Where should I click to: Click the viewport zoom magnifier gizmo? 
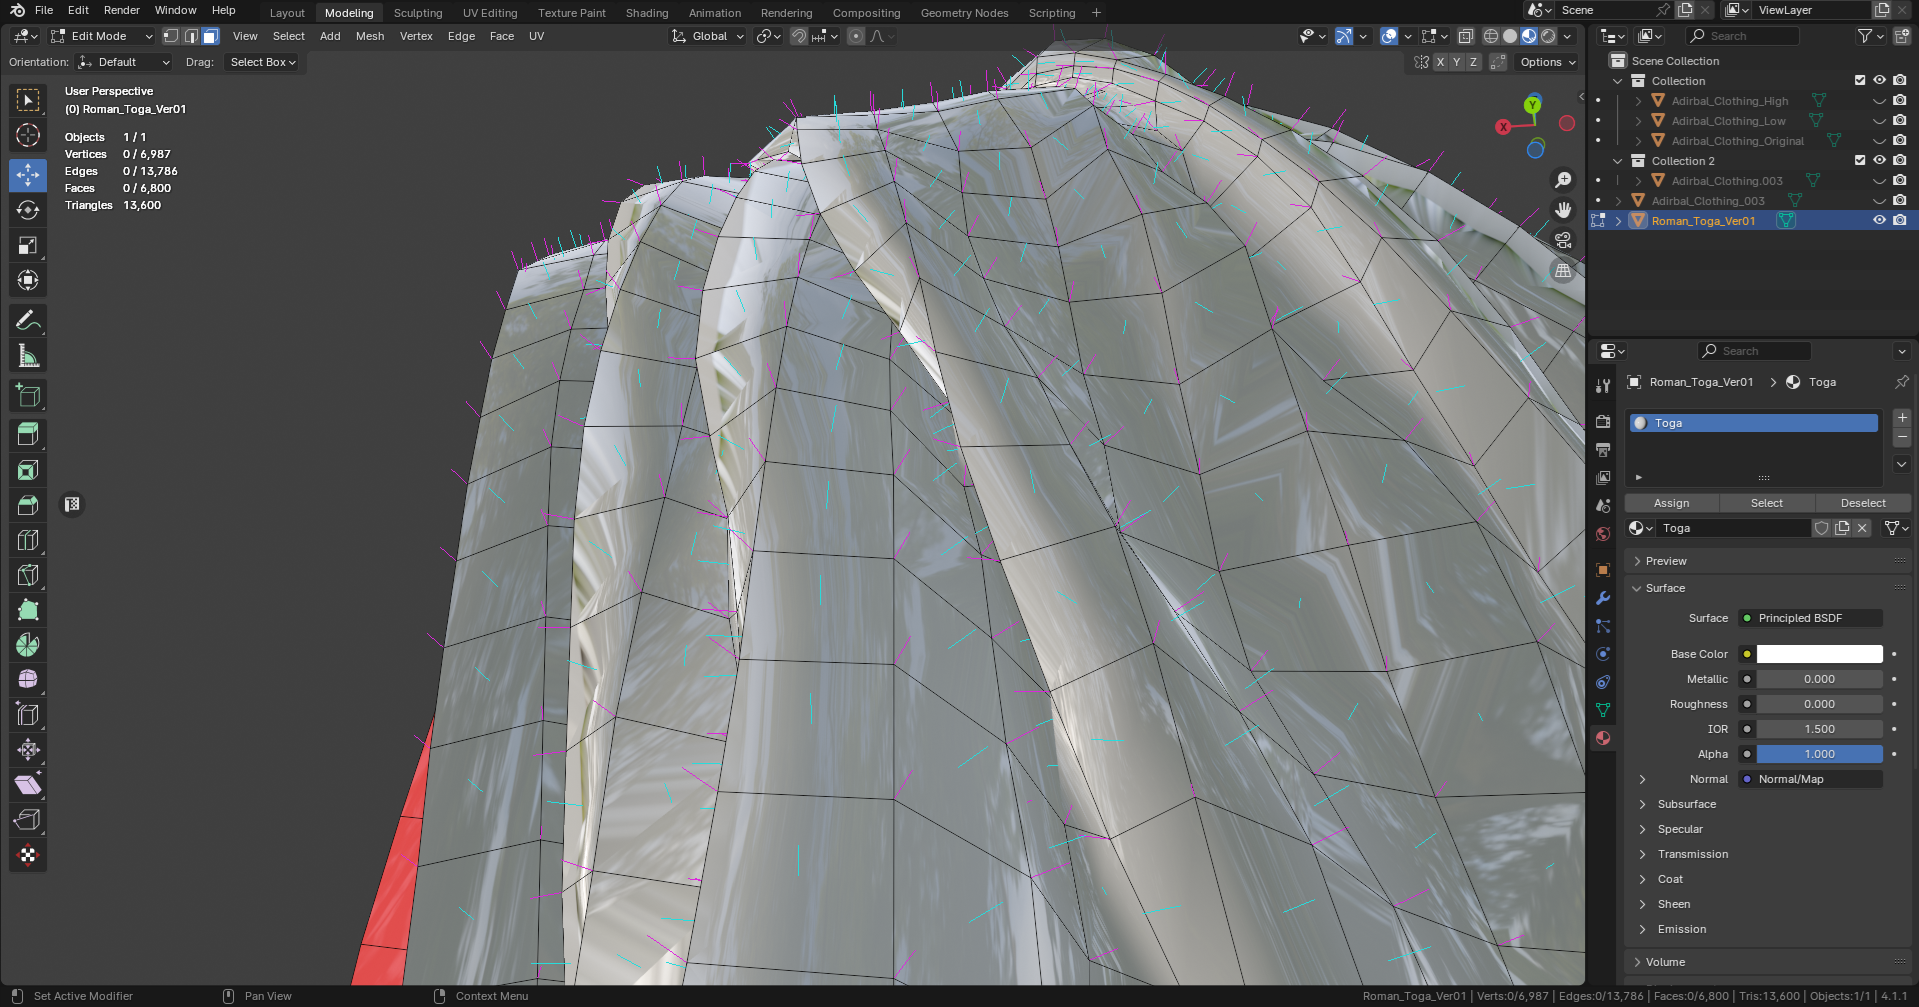click(1563, 180)
